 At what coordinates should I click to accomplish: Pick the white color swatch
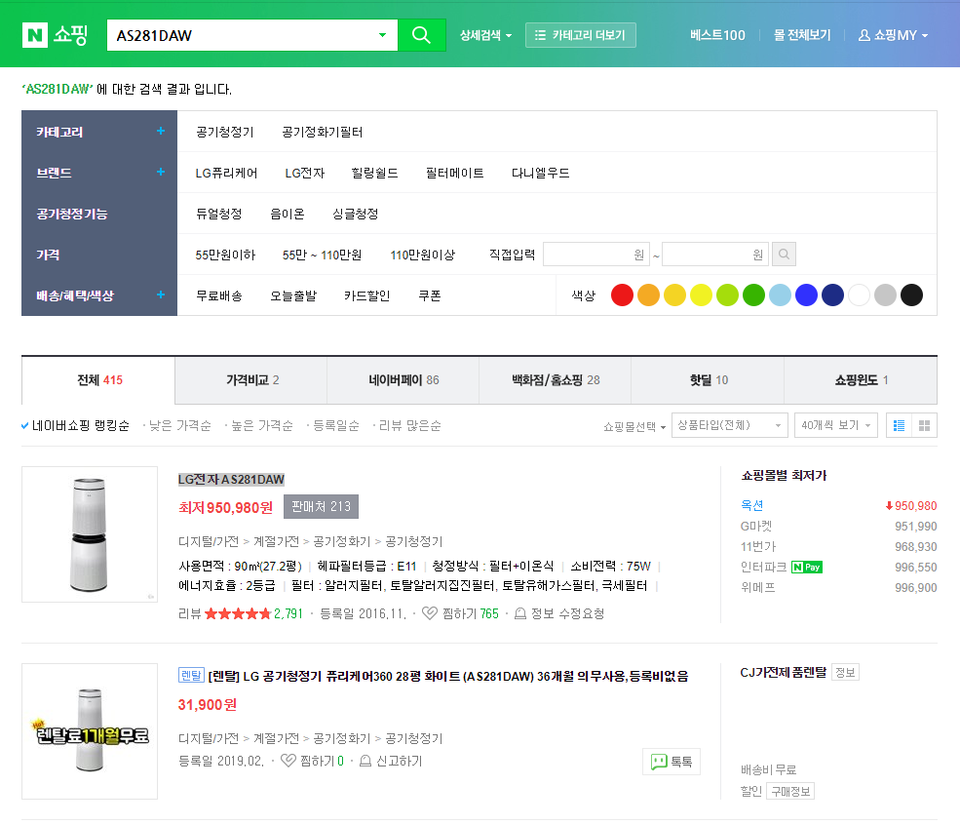859,295
